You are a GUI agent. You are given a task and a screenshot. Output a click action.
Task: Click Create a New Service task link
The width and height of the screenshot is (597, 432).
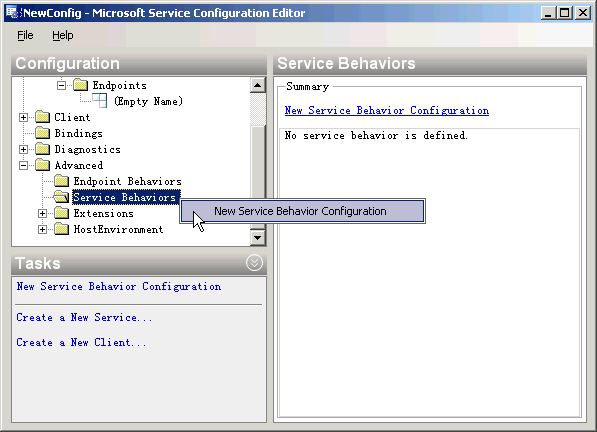point(84,317)
